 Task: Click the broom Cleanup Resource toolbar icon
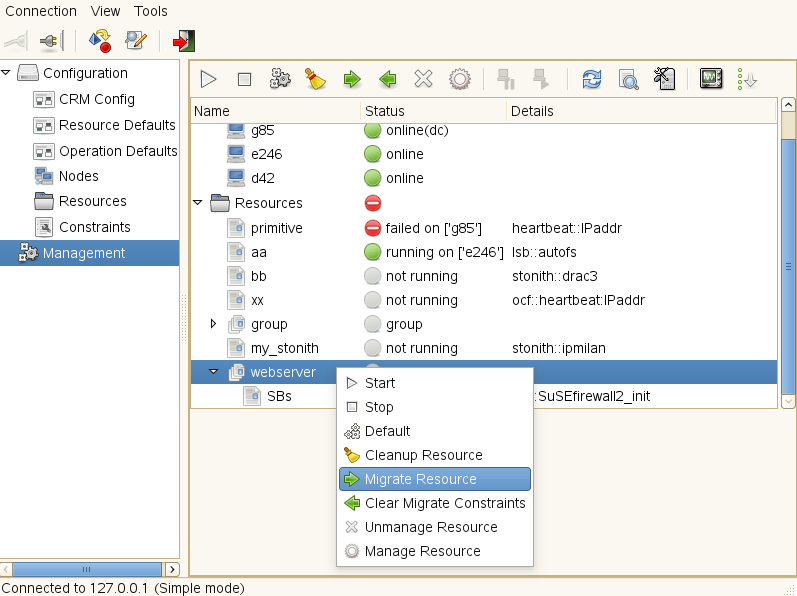[x=316, y=79]
